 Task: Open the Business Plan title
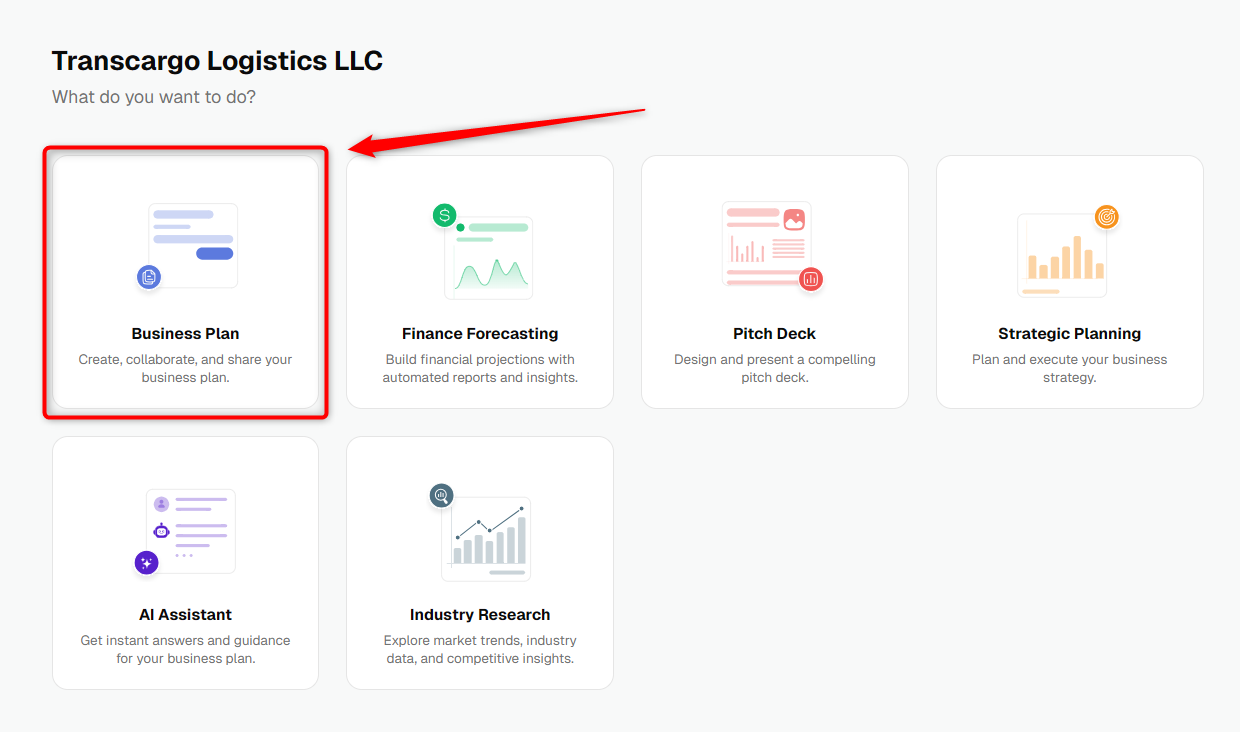(185, 334)
